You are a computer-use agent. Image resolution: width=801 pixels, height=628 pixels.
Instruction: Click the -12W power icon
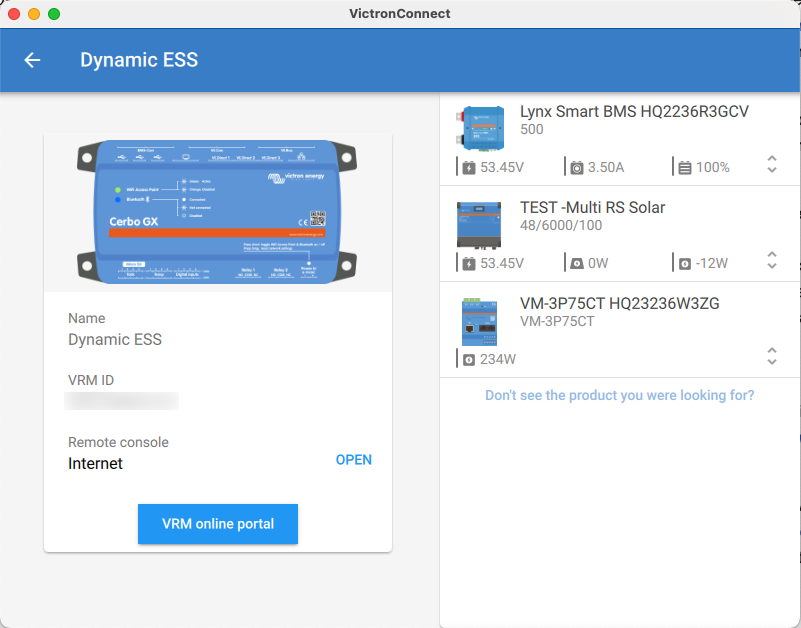pyautogui.click(x=684, y=264)
